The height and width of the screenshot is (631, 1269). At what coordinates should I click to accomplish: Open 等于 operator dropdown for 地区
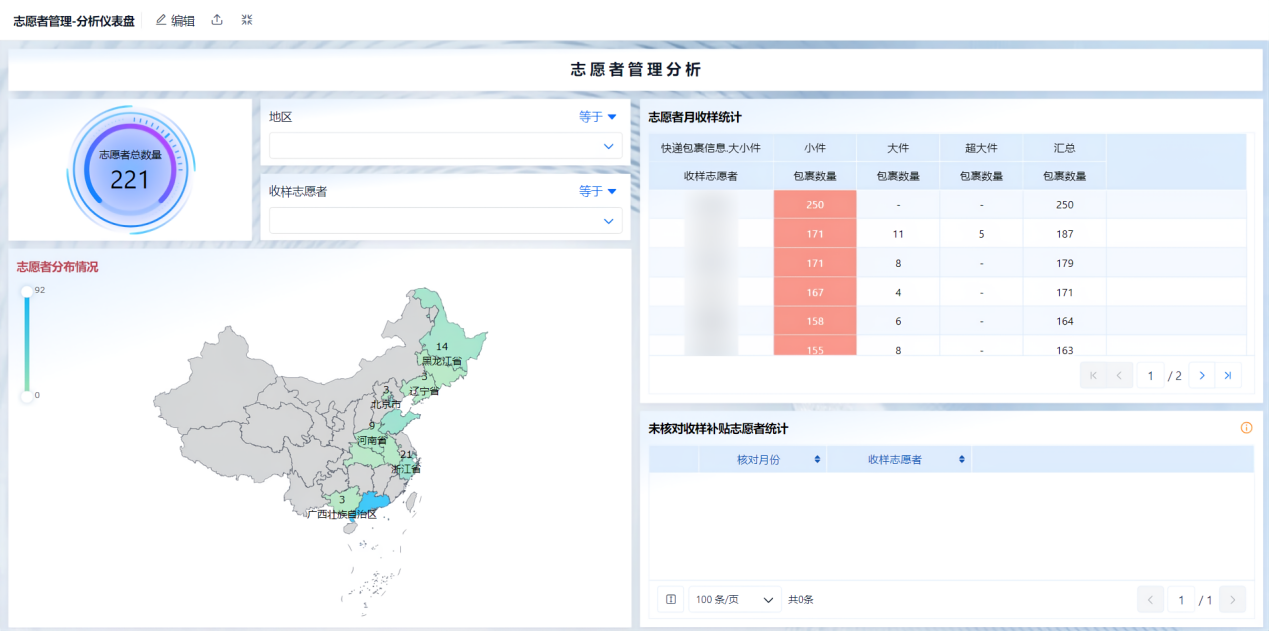[x=598, y=117]
